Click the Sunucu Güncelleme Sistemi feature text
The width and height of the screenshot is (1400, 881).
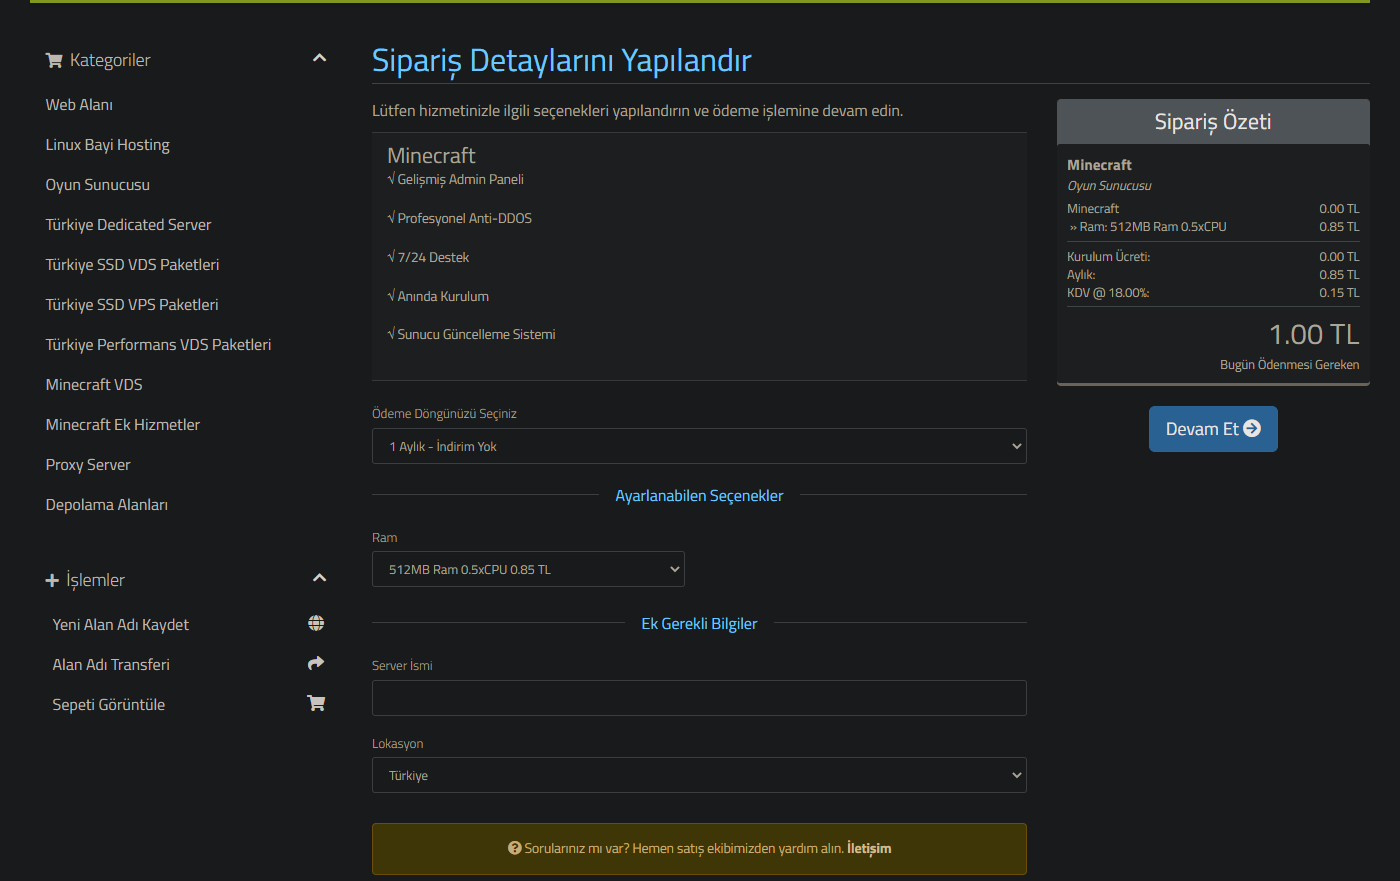[x=476, y=335]
